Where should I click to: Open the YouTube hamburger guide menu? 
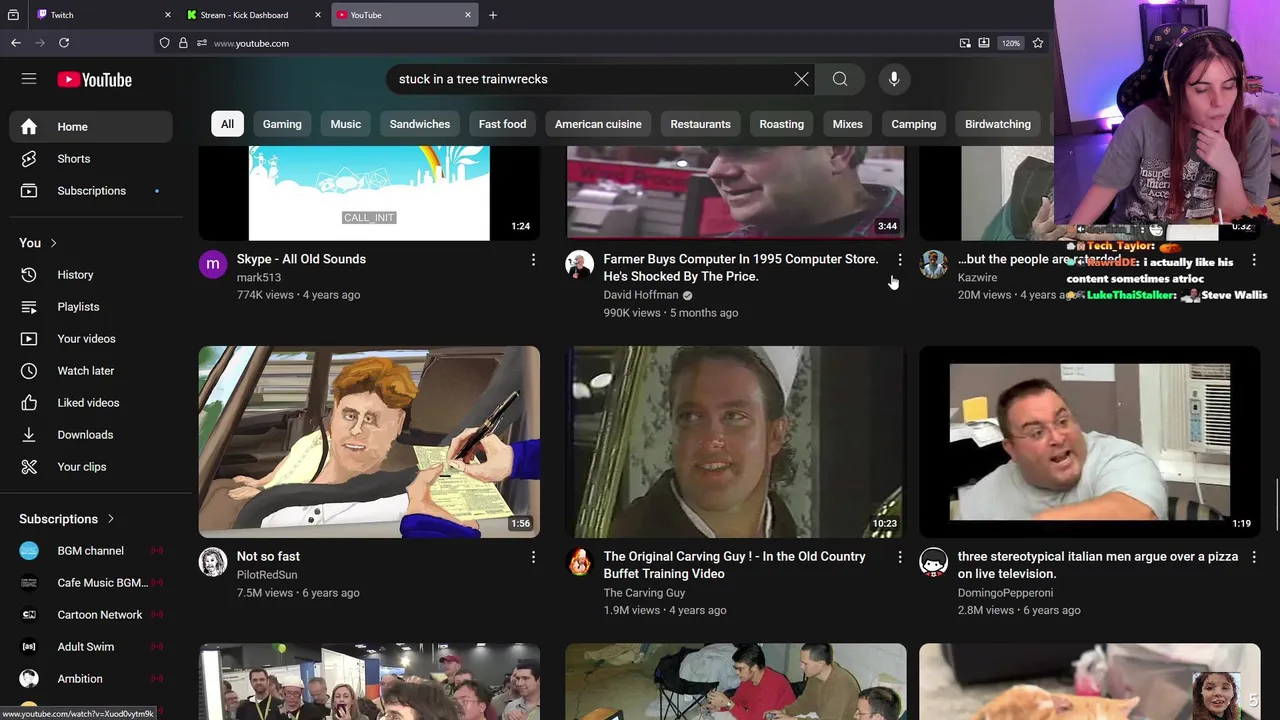point(29,79)
